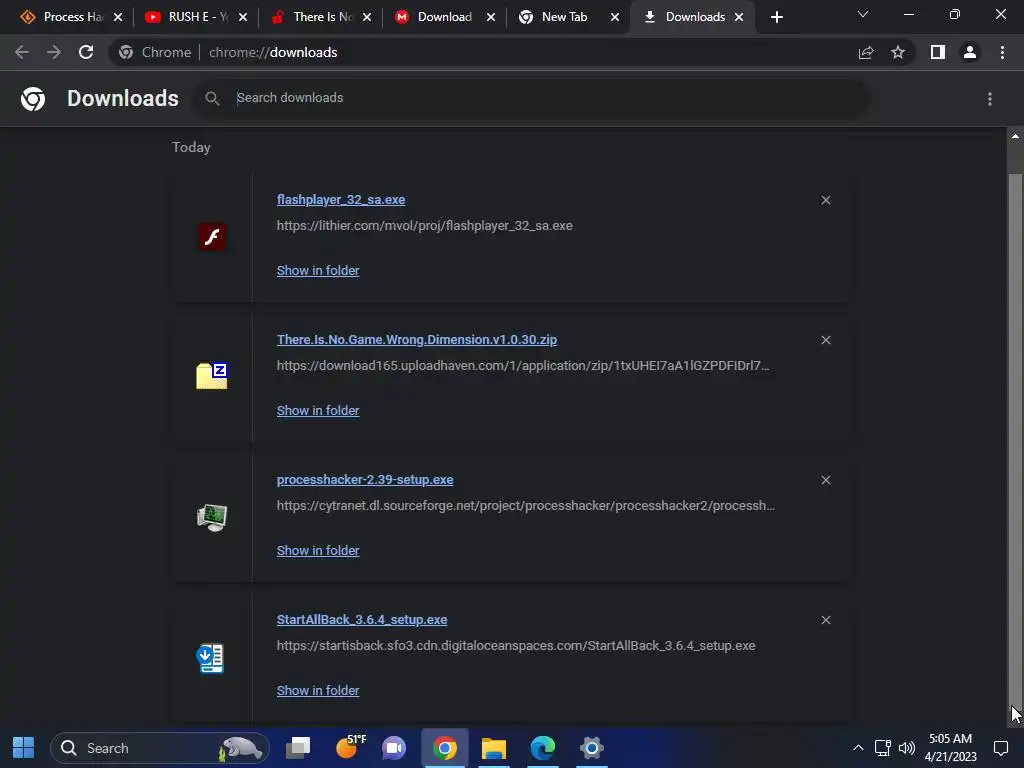
Task: Open Chat app on taskbar
Action: pos(394,748)
